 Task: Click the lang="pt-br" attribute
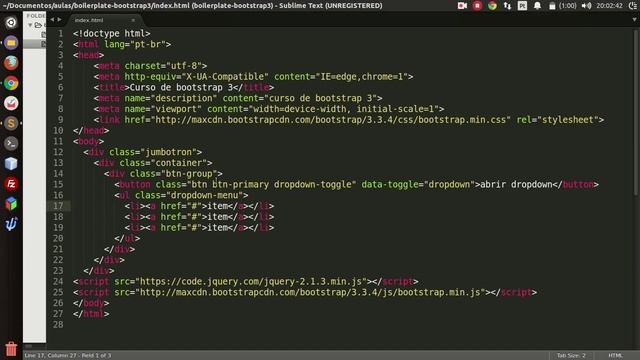coord(135,44)
